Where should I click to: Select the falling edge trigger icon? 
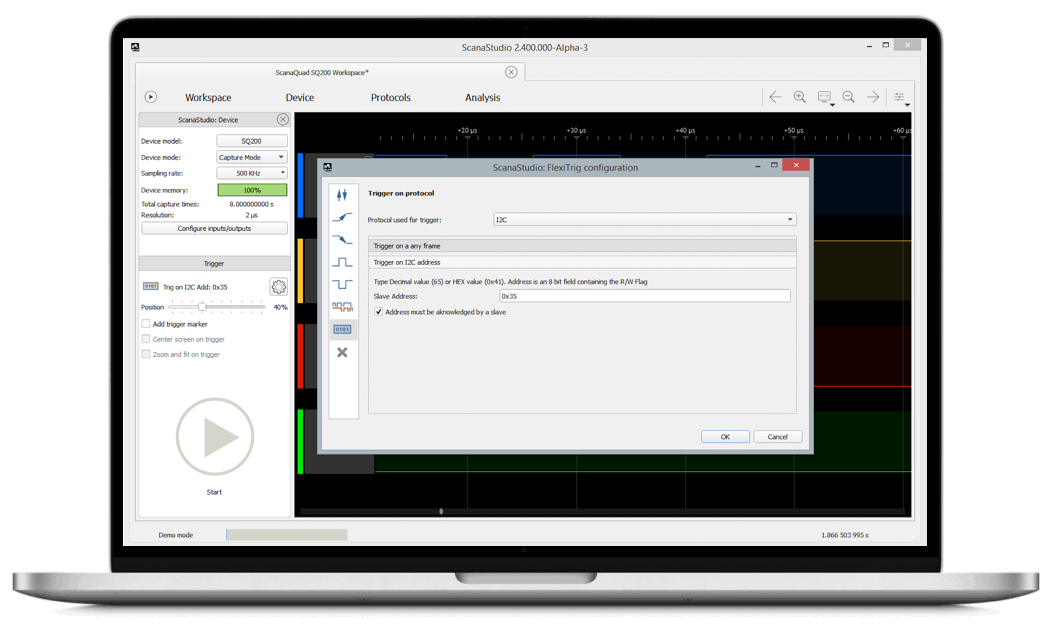(x=342, y=240)
